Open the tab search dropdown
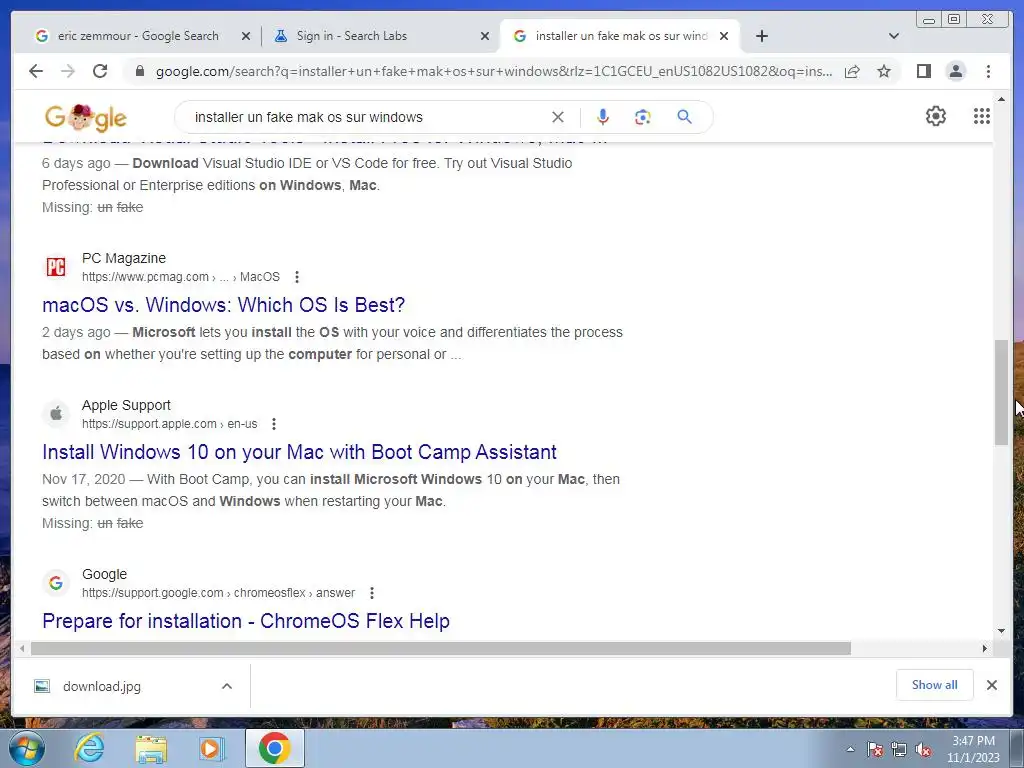The height and width of the screenshot is (768, 1024). [x=894, y=36]
